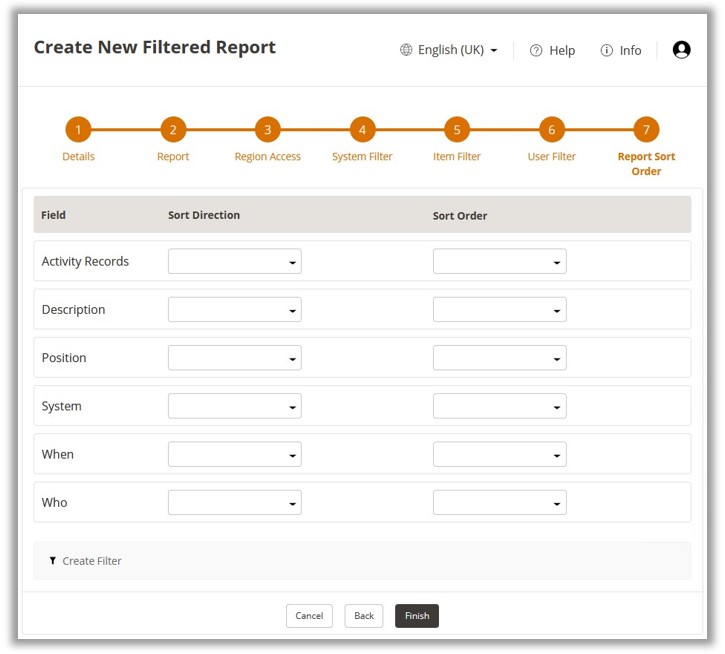Click the globe language icon
The width and height of the screenshot is (725, 654).
pos(406,50)
